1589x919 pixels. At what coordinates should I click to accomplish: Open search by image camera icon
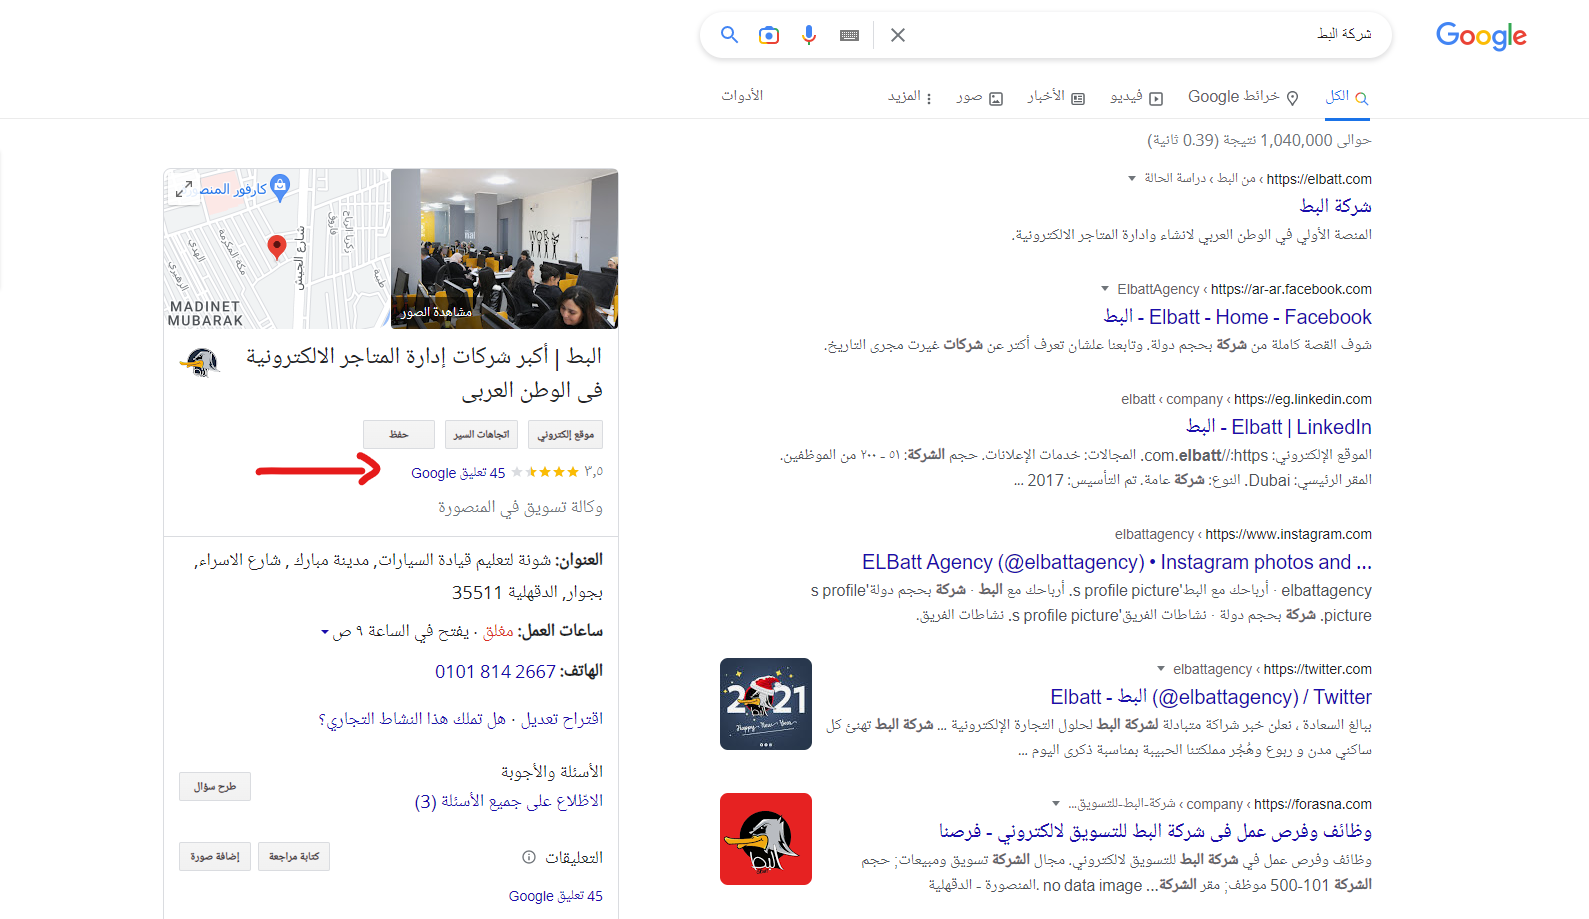coord(769,35)
